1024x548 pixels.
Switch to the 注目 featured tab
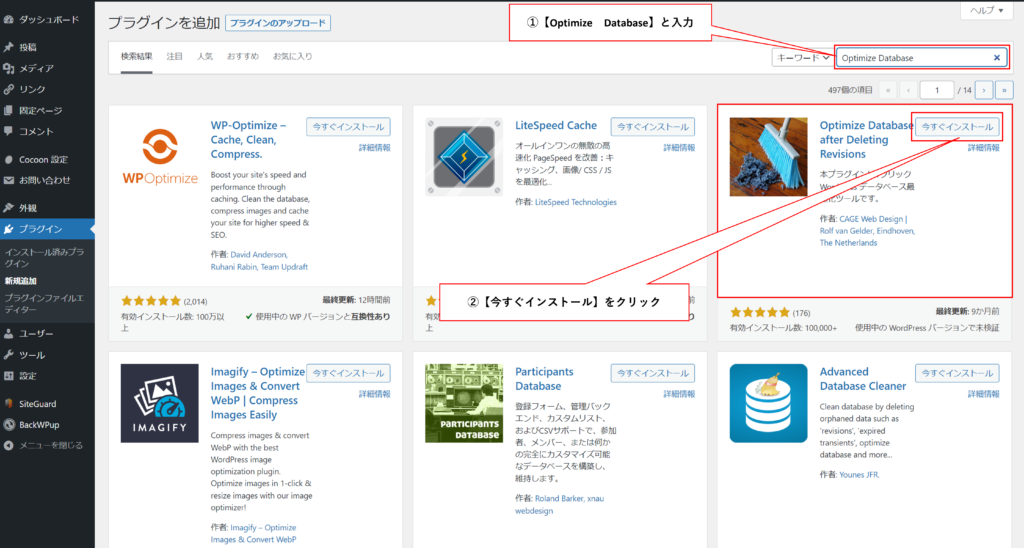point(174,56)
